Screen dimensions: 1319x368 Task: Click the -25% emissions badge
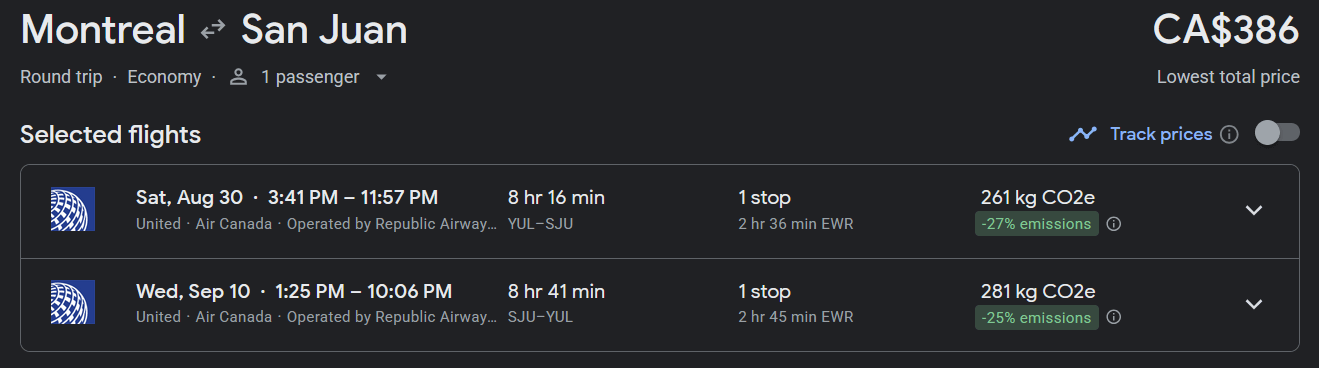1037,318
